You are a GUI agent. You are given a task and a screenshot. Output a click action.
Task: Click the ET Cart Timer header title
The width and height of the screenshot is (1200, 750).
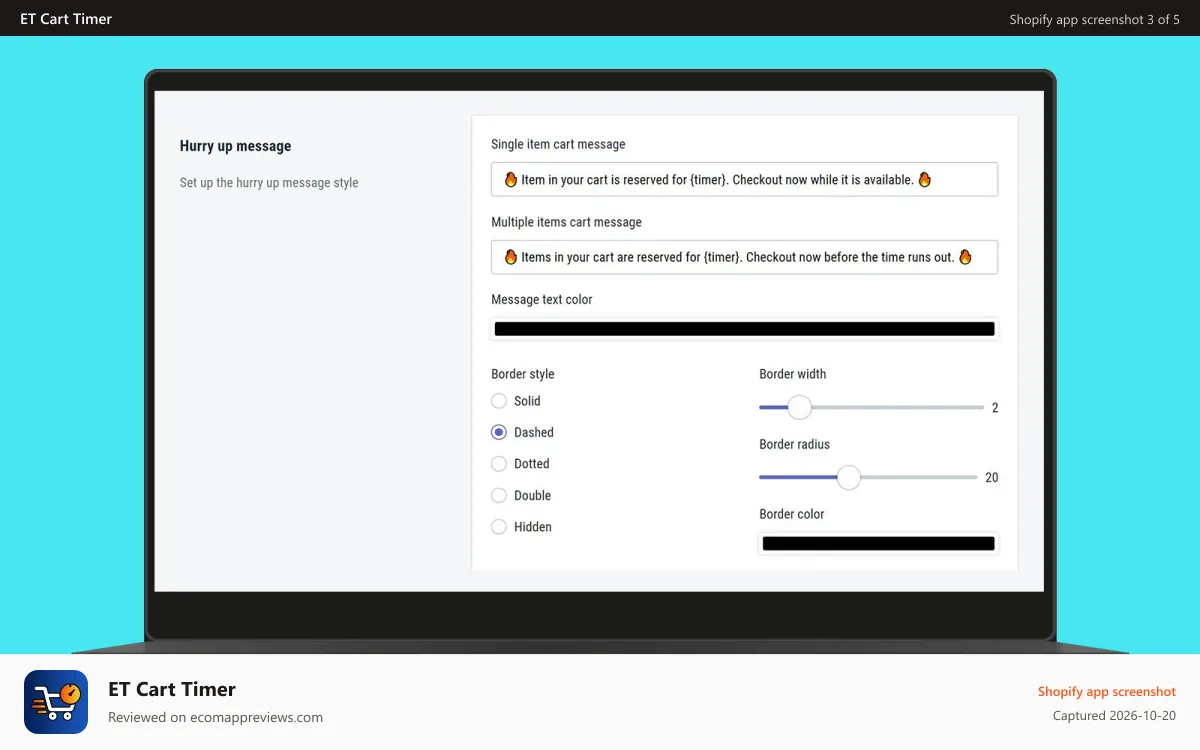(x=66, y=19)
